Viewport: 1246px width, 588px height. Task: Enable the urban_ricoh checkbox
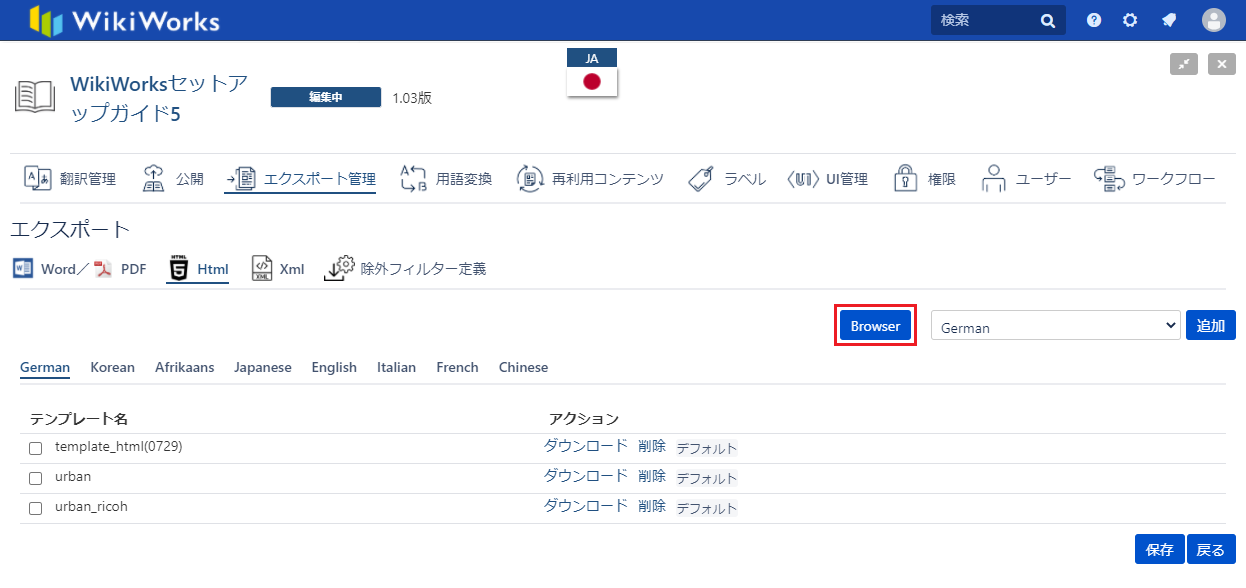click(36, 508)
